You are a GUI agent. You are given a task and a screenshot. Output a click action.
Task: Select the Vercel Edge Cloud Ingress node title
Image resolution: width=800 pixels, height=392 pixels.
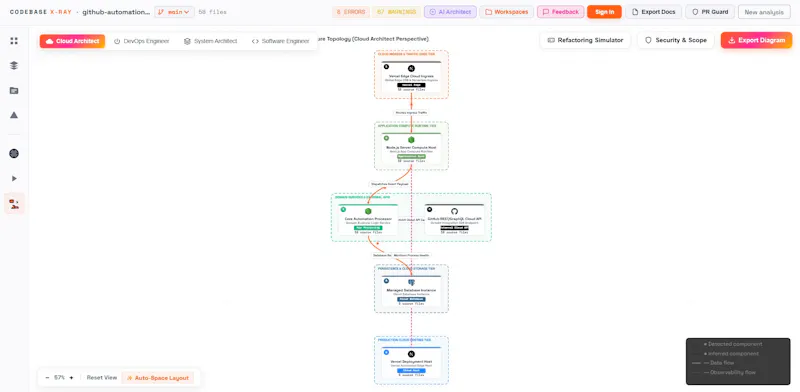[x=411, y=76]
